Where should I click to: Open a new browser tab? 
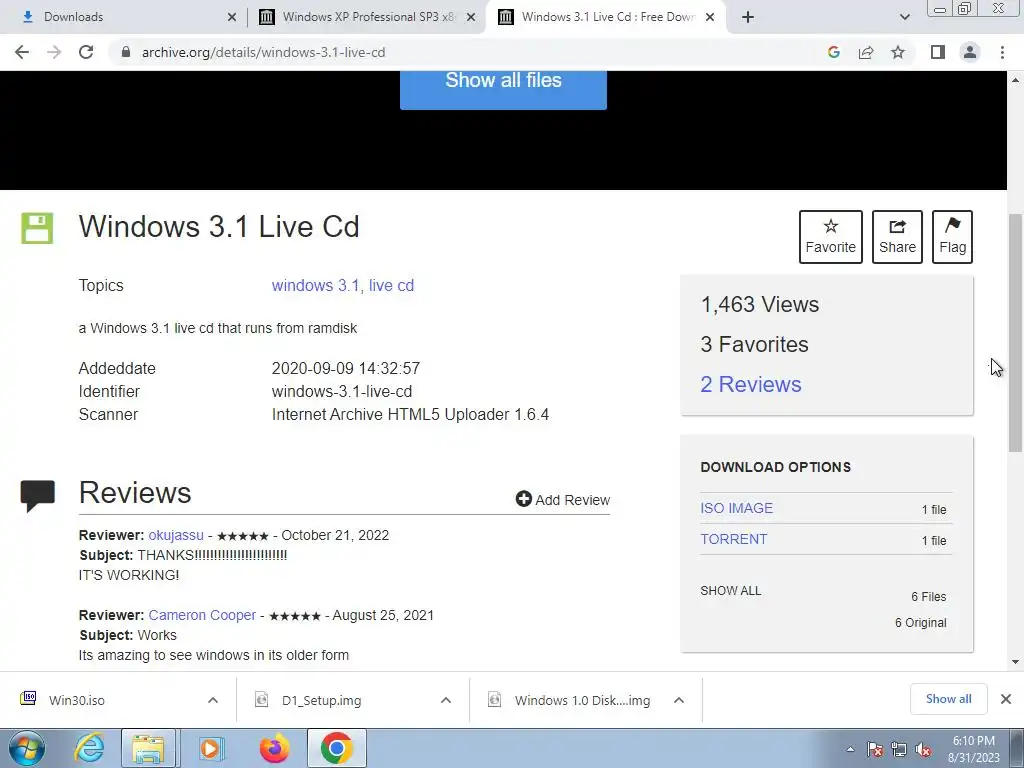(x=748, y=17)
